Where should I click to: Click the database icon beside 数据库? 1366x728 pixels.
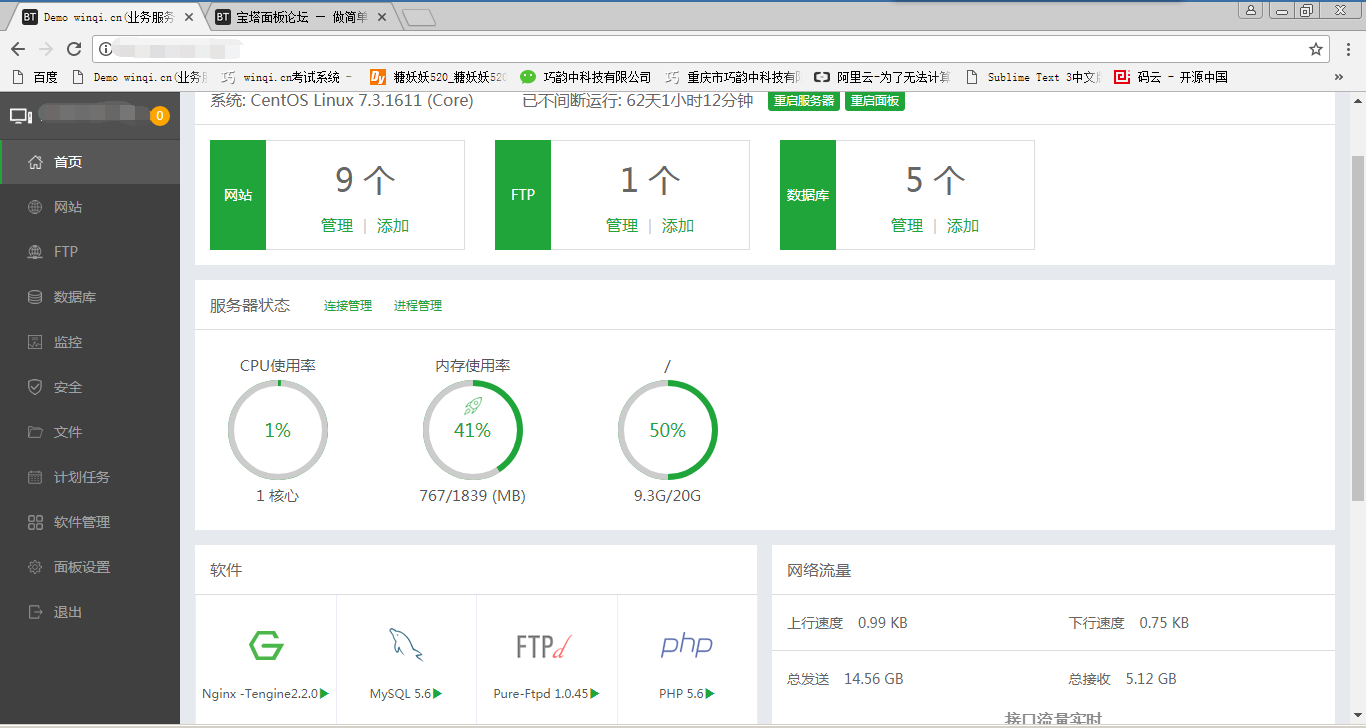coord(36,297)
